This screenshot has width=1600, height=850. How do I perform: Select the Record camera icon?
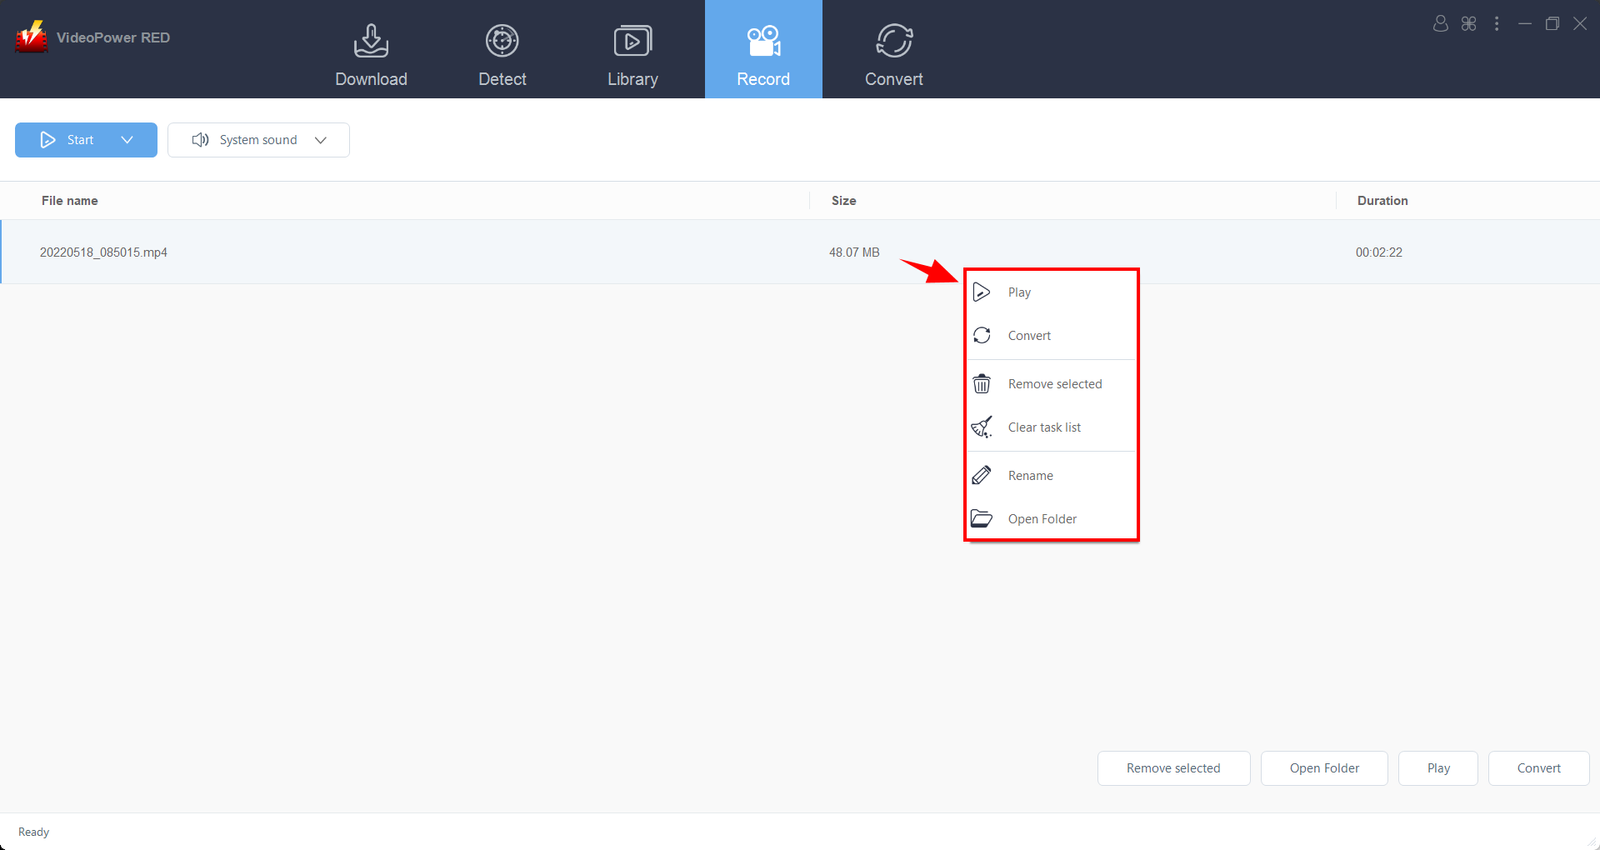click(x=763, y=41)
